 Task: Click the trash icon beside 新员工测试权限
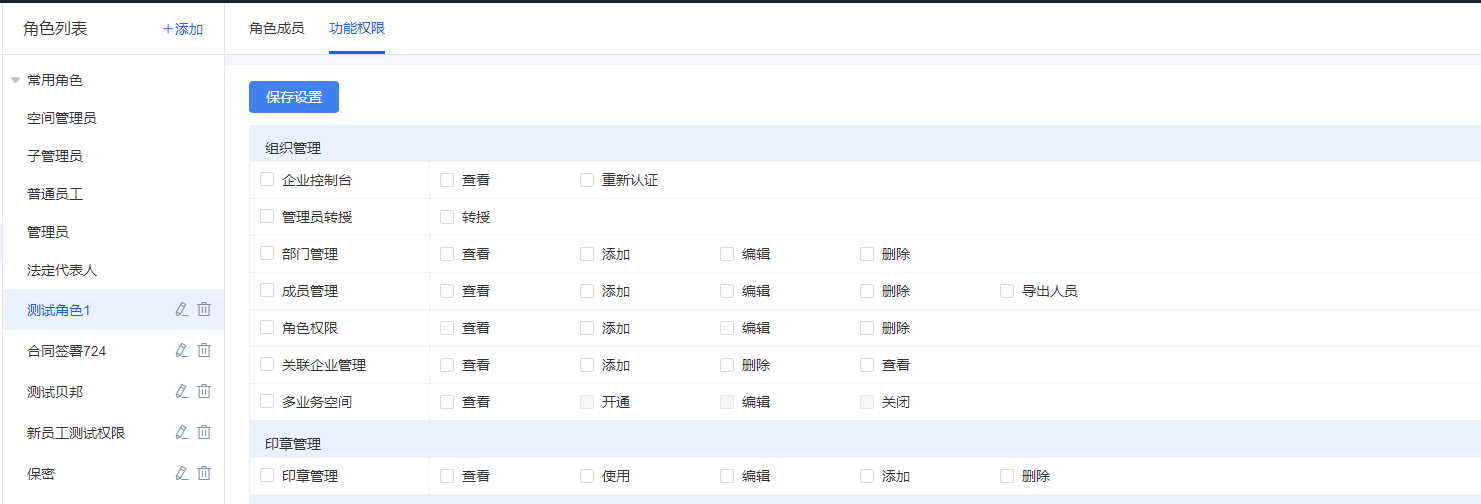[x=204, y=433]
